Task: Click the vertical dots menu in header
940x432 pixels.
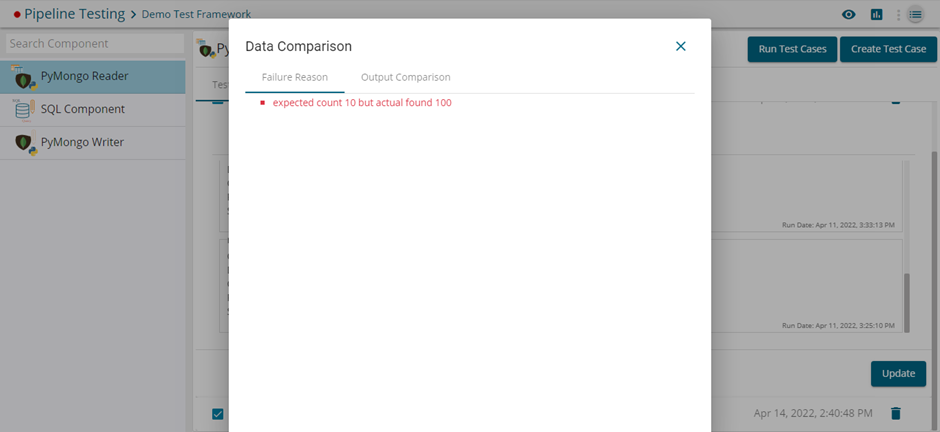Action: coord(898,14)
